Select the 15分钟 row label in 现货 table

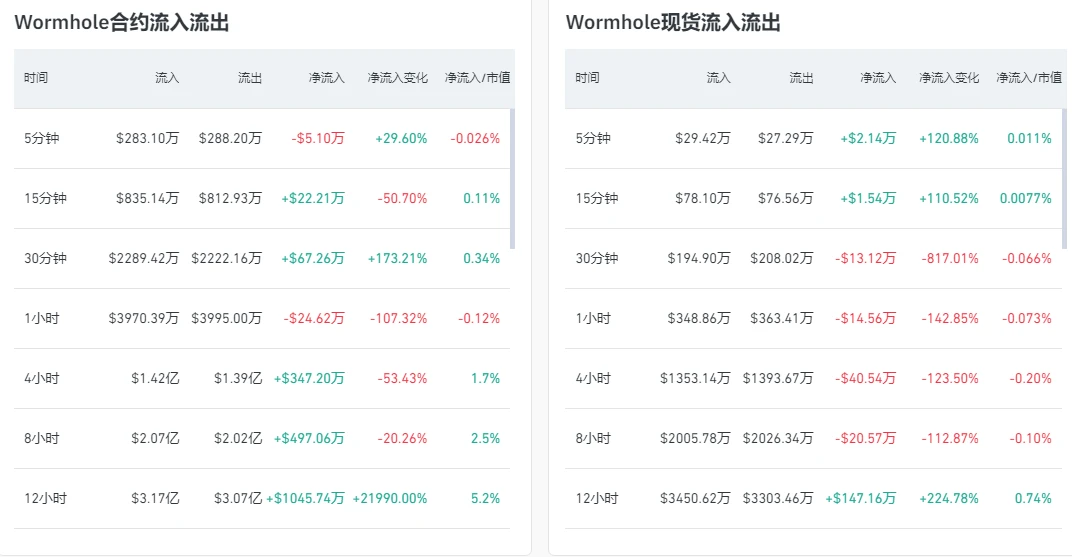597,199
